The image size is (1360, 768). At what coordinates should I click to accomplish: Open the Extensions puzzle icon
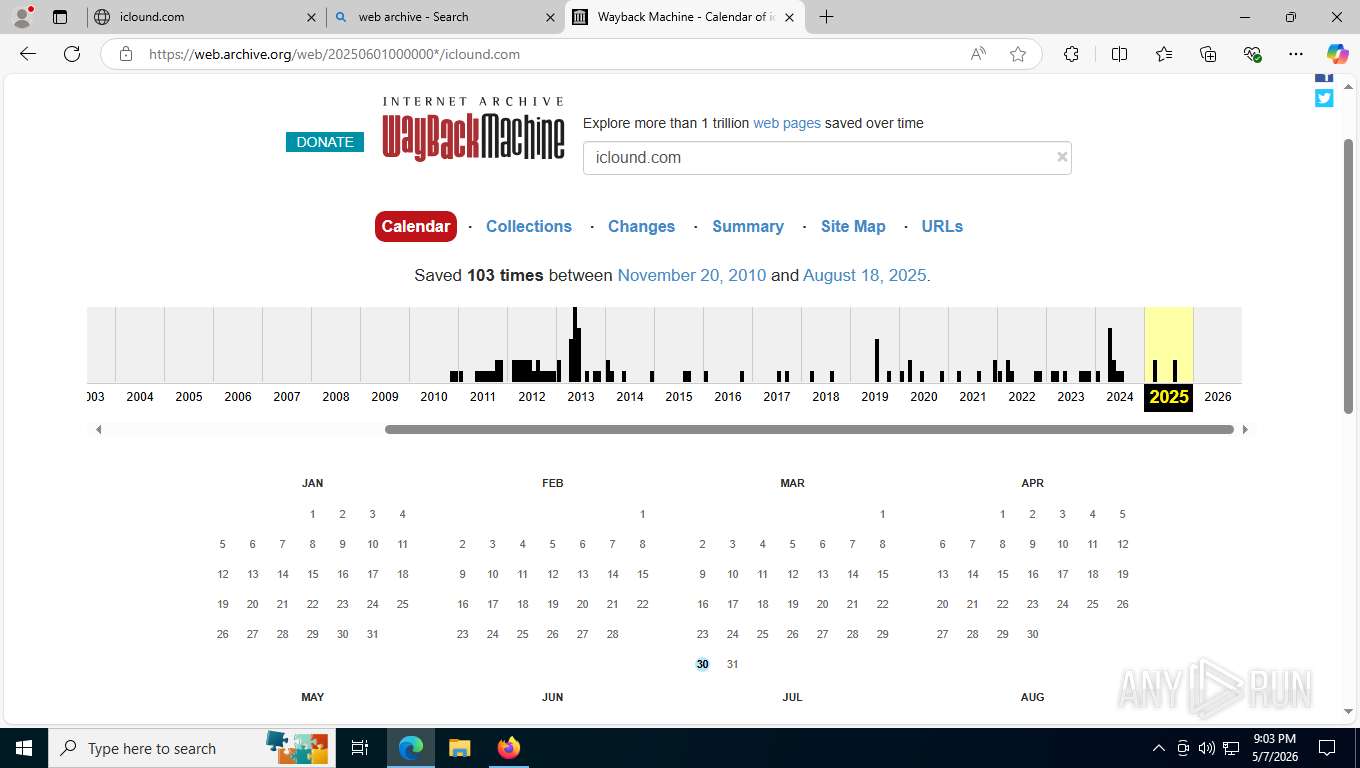[1071, 54]
